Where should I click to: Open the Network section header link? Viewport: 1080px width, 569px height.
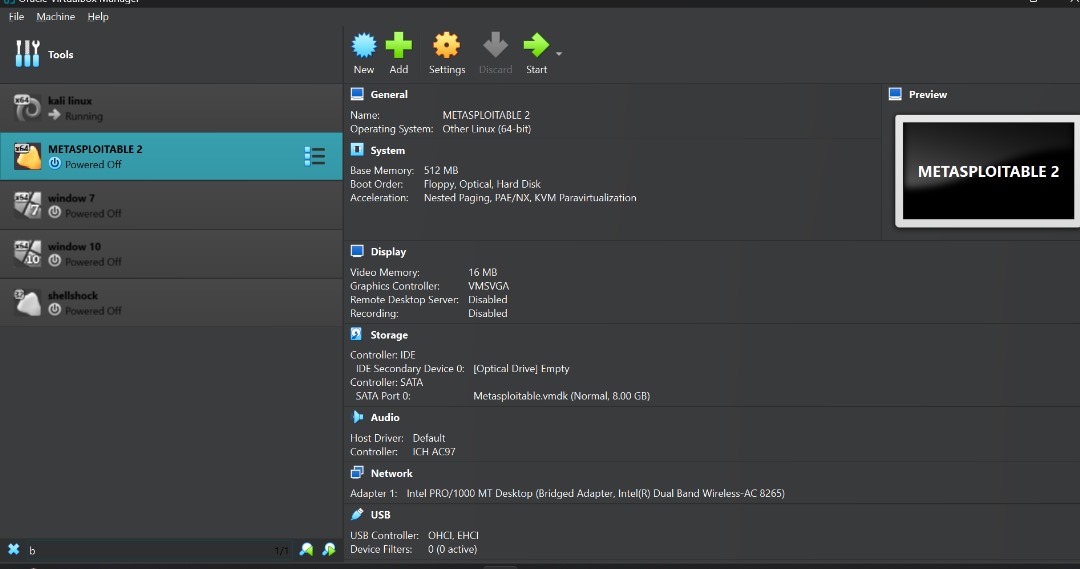click(392, 473)
